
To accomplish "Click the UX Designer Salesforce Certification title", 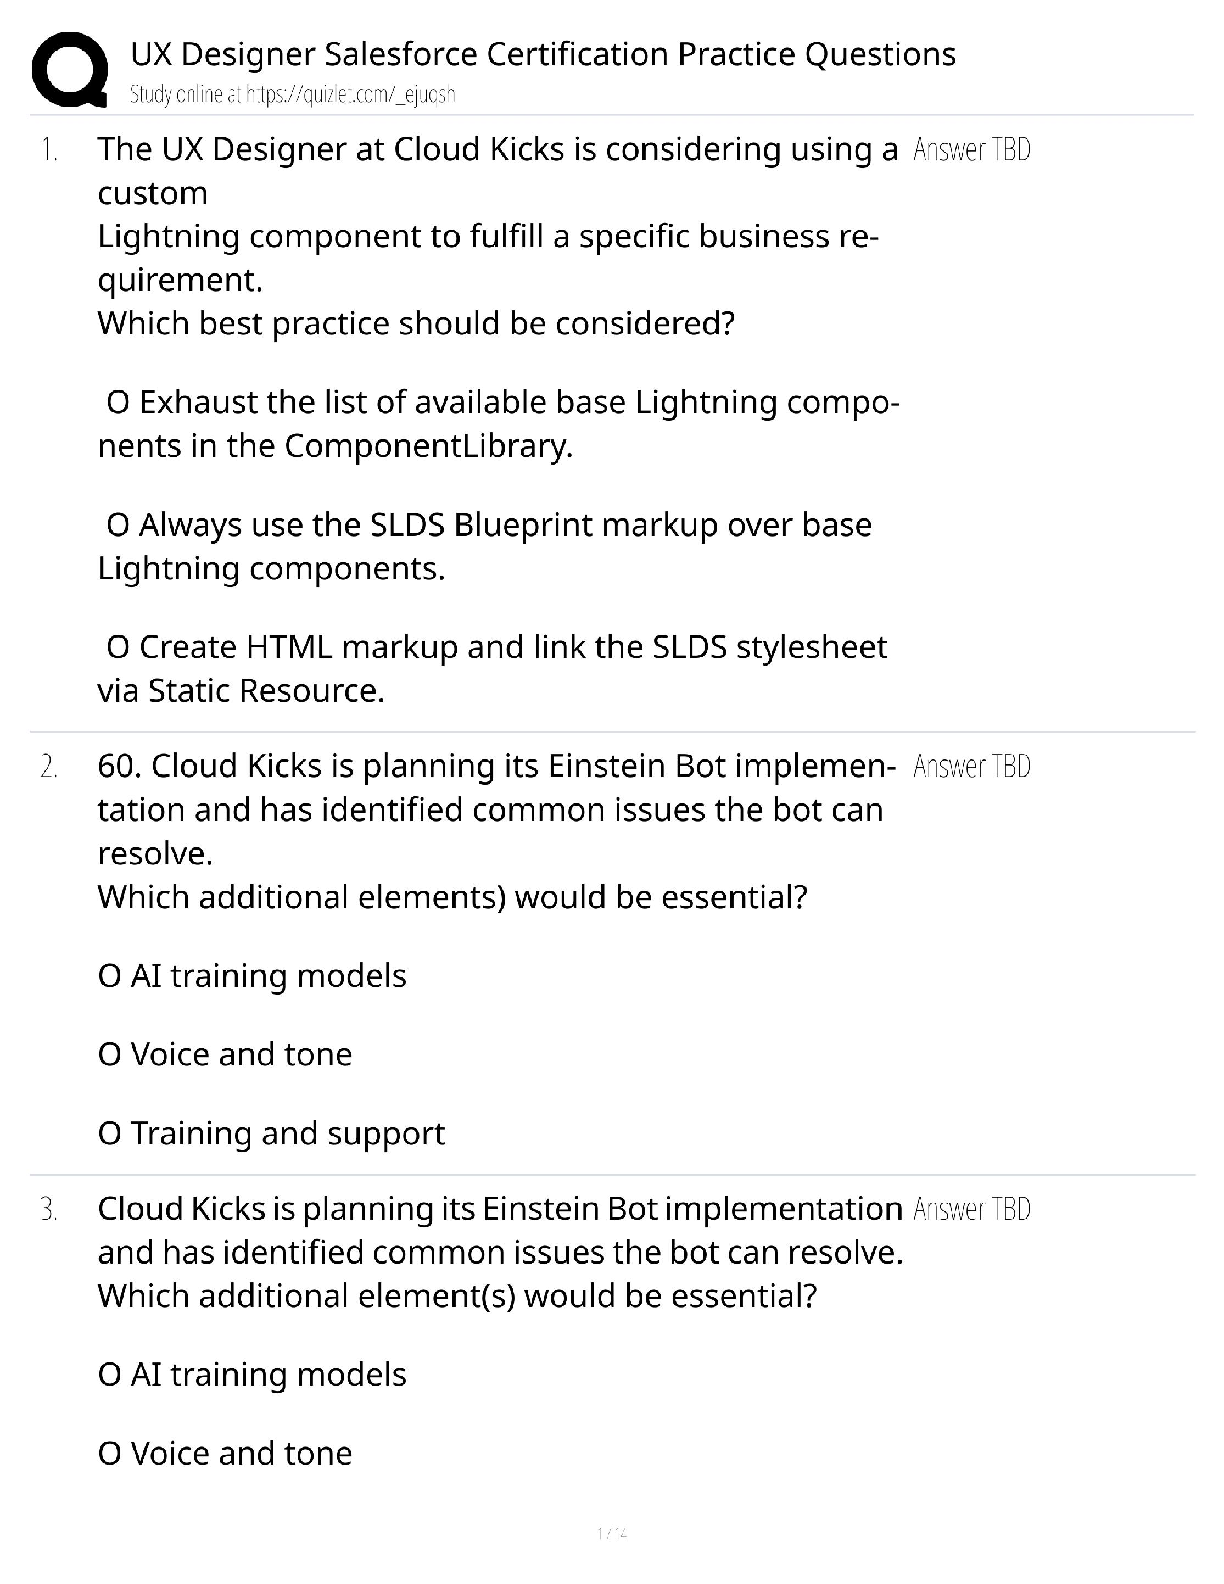I will [543, 54].
